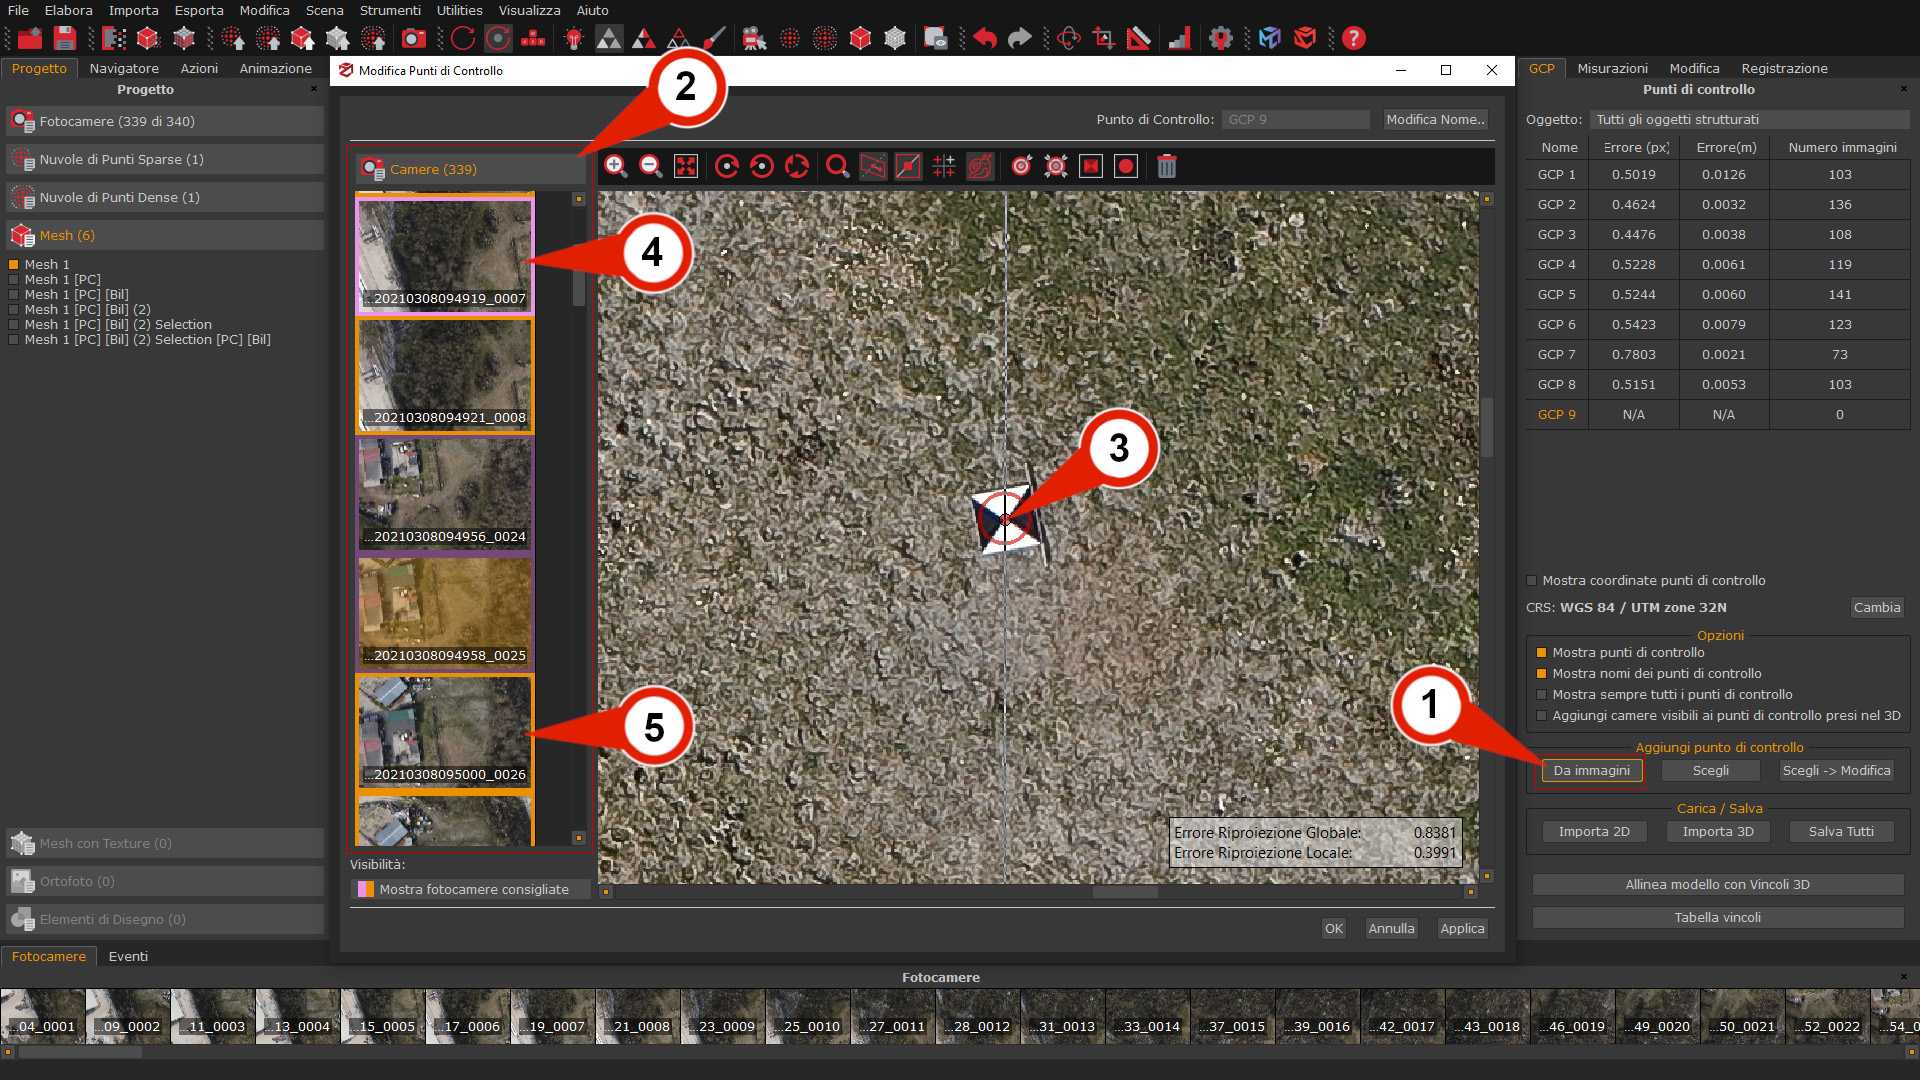1920x1080 pixels.
Task: Save the project using the floppy disk icon
Action: [65, 38]
